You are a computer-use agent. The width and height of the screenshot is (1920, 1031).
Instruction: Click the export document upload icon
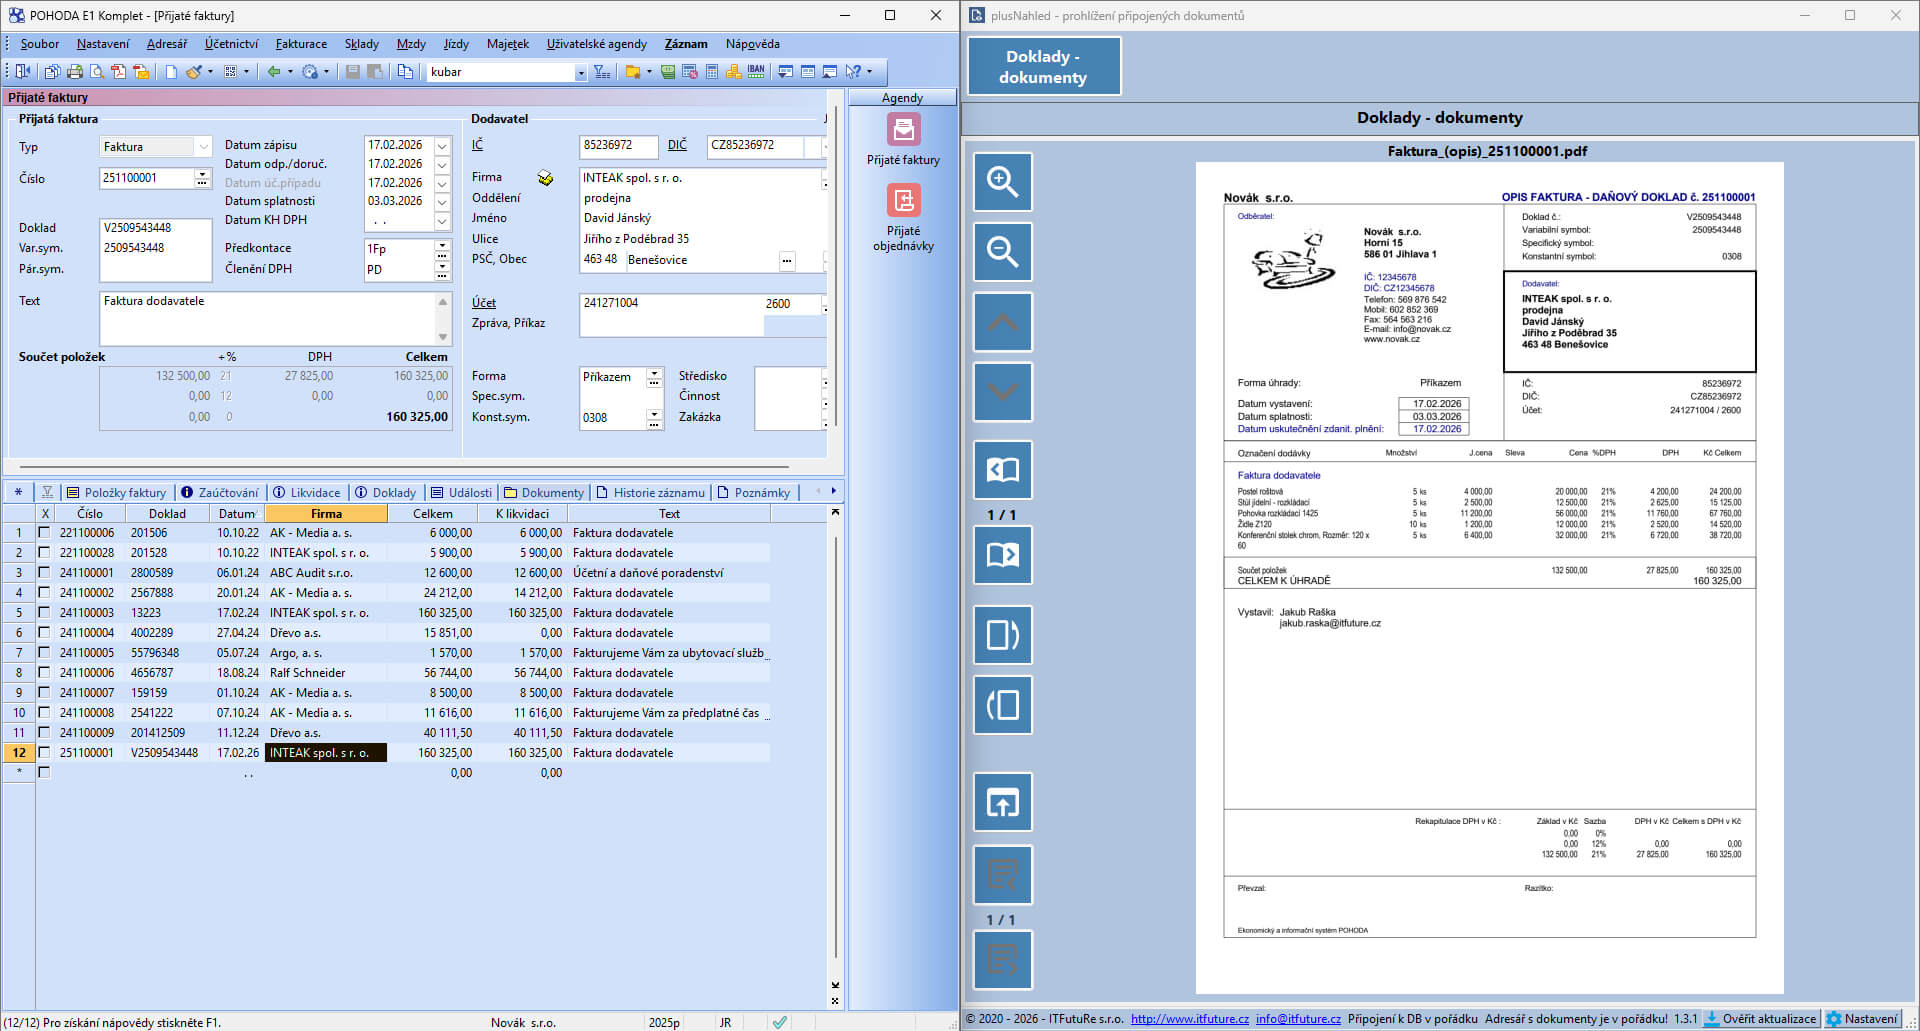coord(1002,802)
